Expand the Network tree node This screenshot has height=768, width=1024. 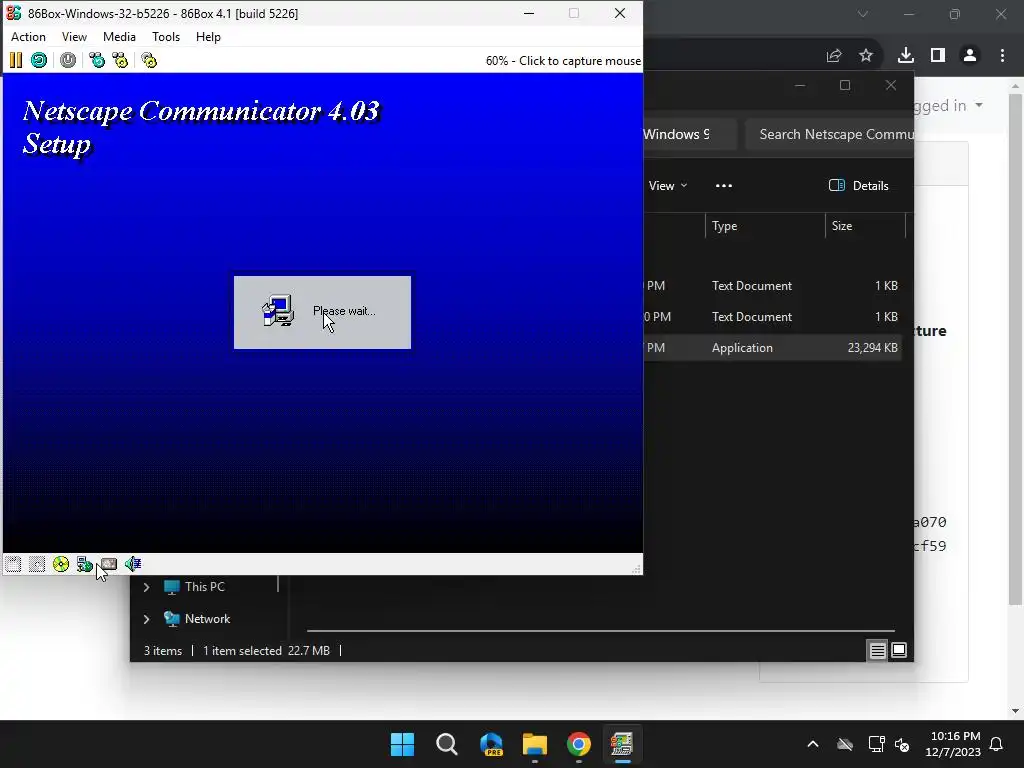147,619
